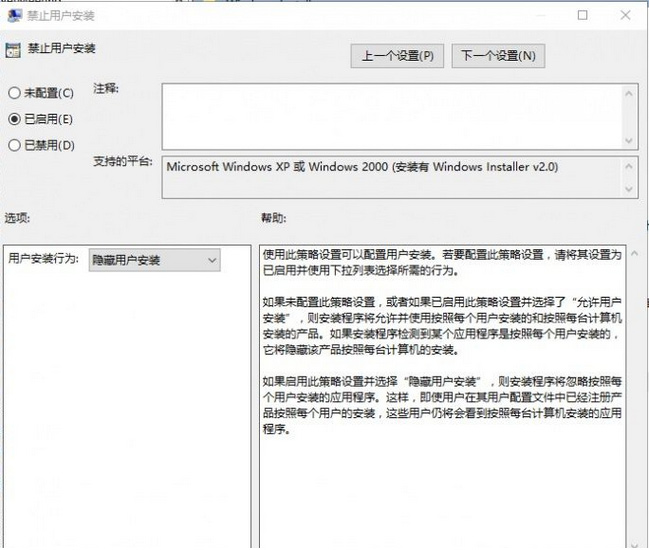Close the 禁止用户安装 dialog window
Image resolution: width=649 pixels, height=550 pixels.
[x=625, y=15]
